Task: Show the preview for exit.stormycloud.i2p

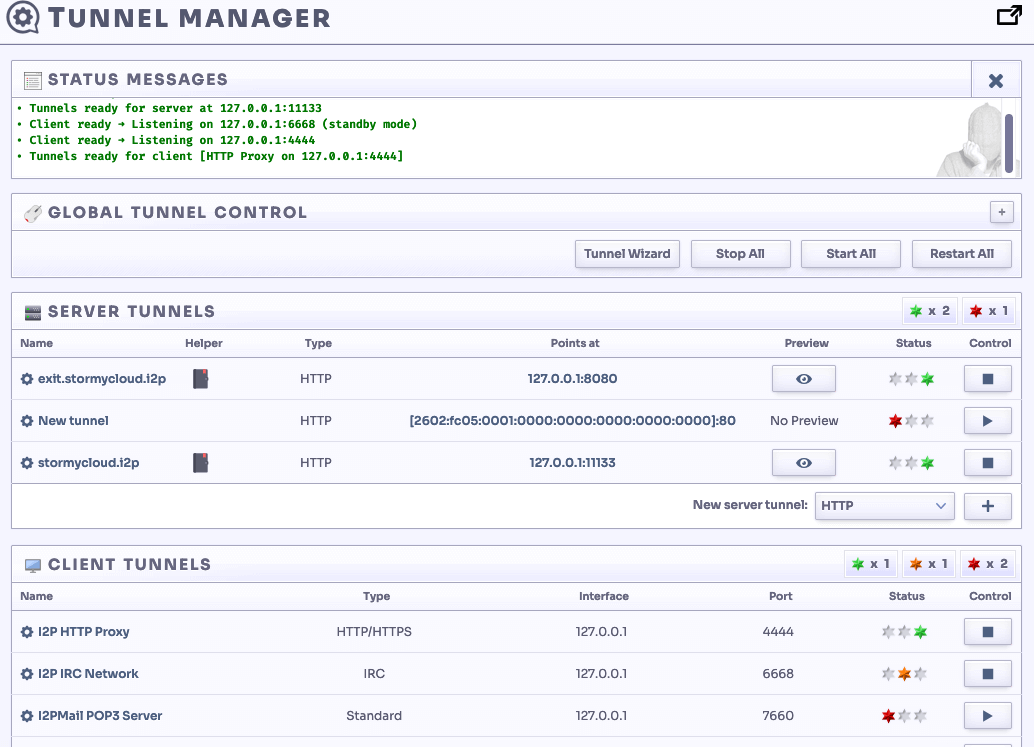Action: [x=803, y=378]
